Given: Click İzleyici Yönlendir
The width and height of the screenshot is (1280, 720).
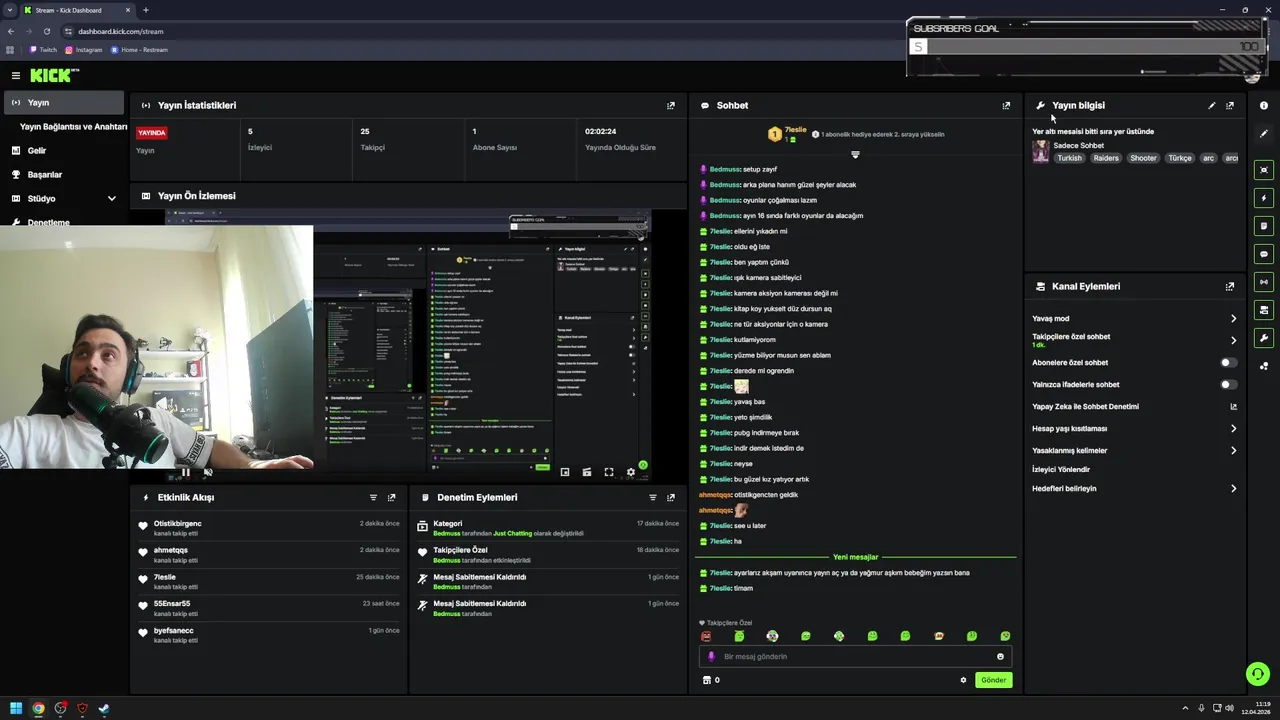Looking at the screenshot, I should click(1061, 469).
